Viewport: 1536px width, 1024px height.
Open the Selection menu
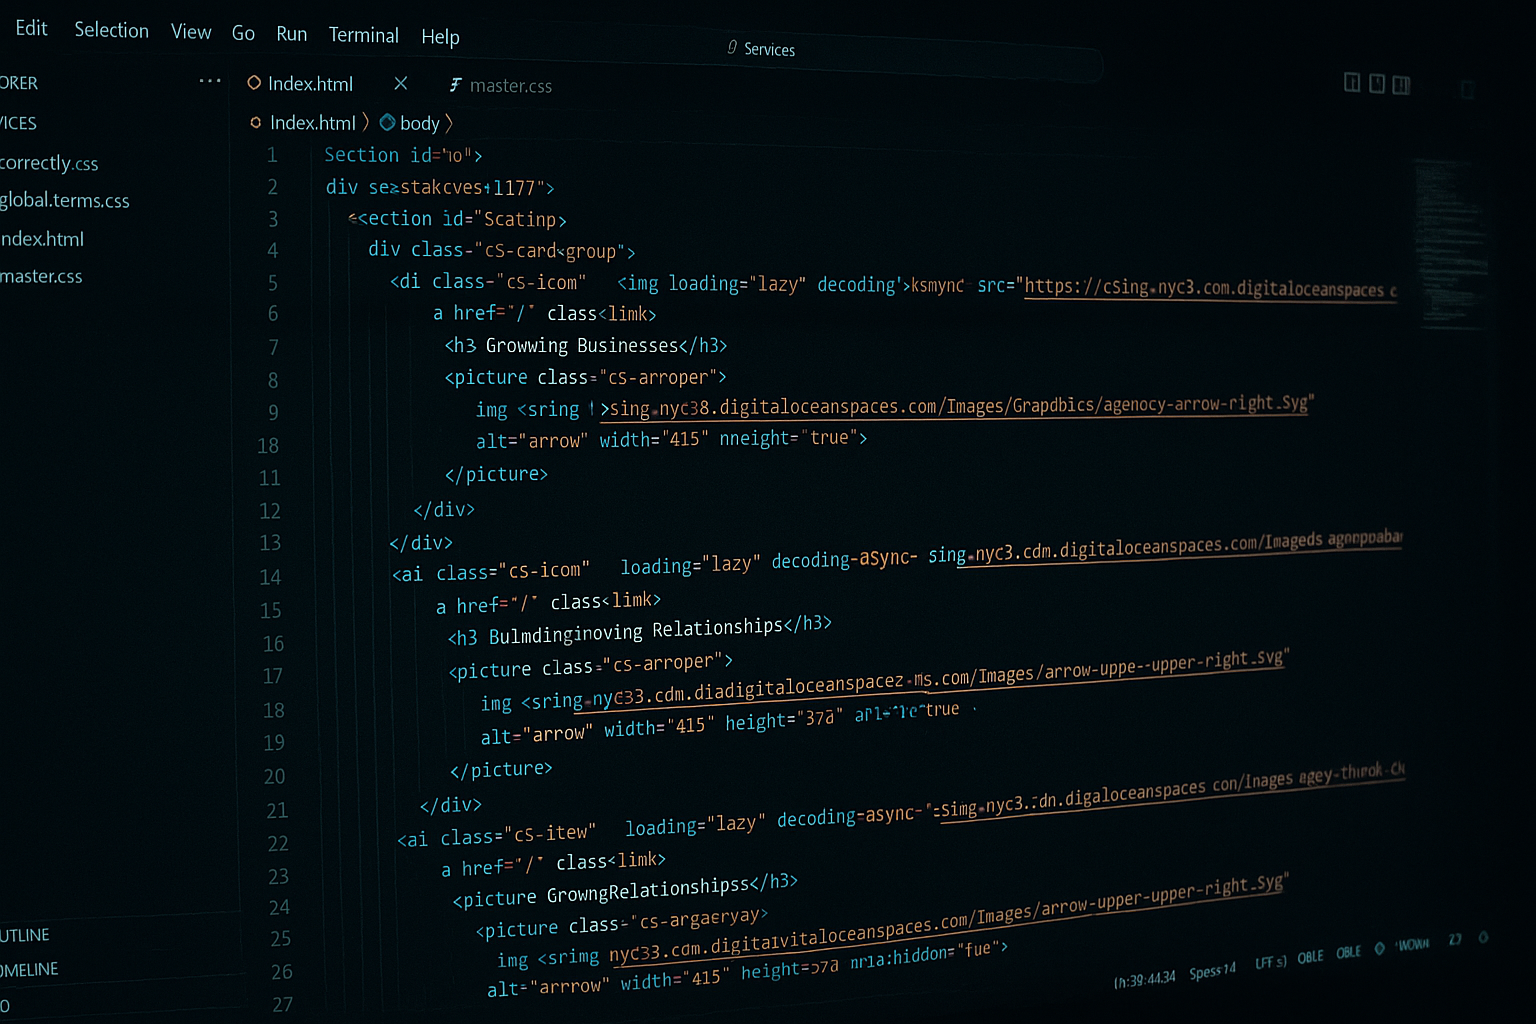click(111, 30)
